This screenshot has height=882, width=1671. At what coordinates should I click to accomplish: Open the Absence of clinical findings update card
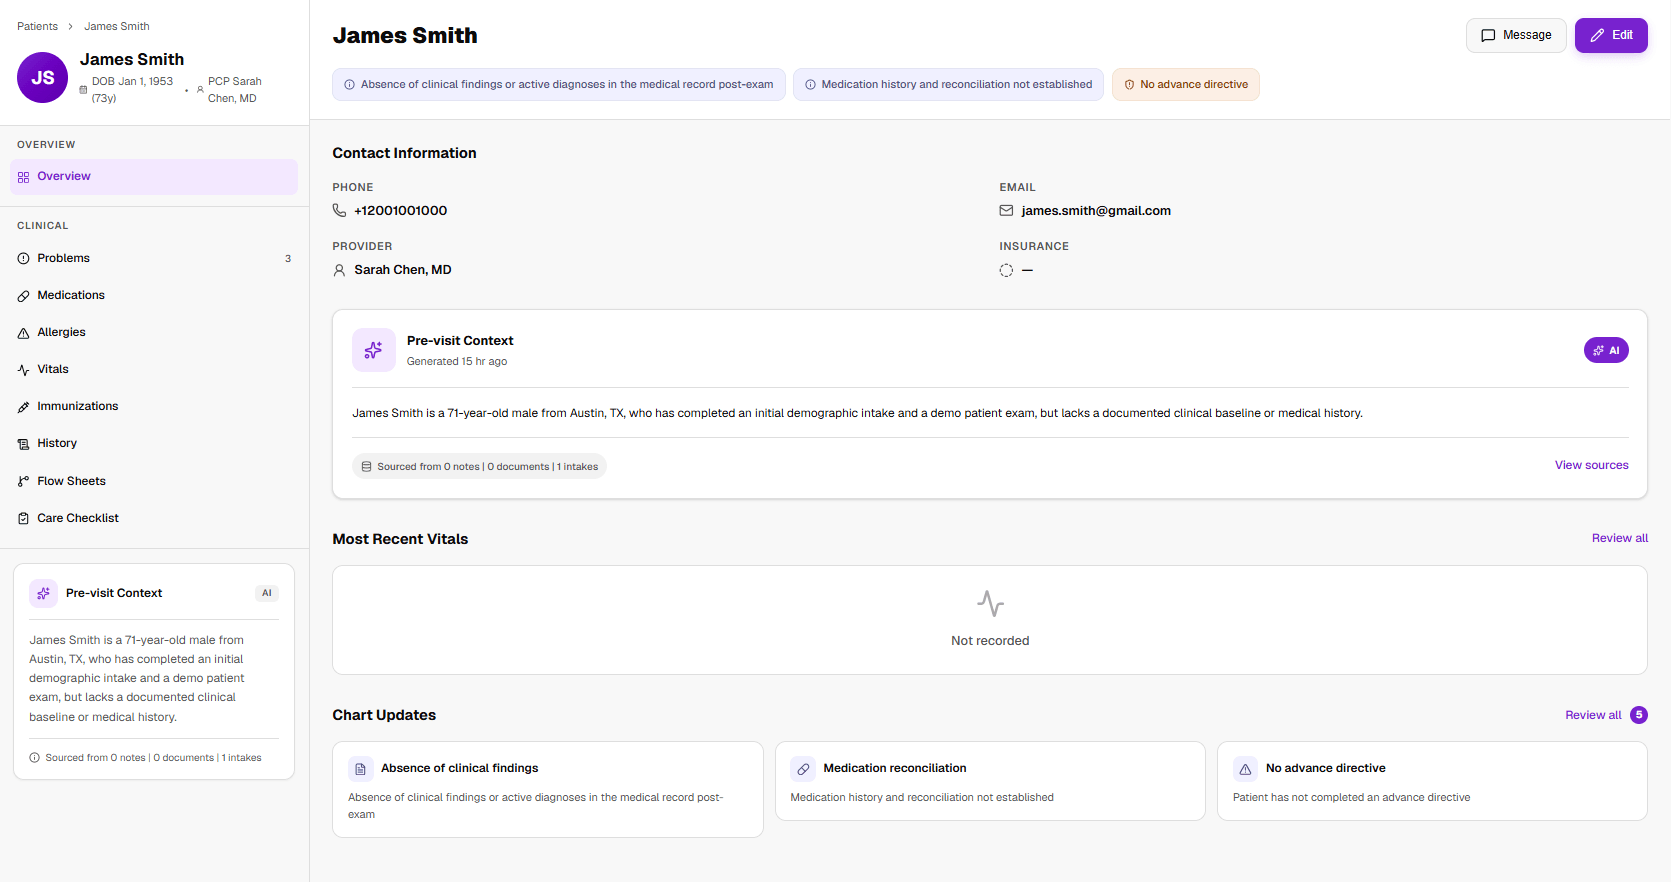point(548,790)
